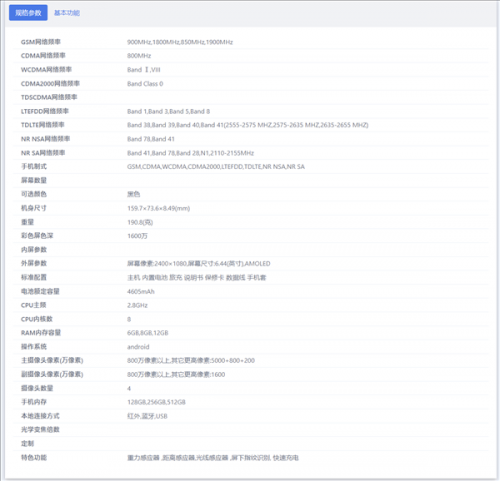Click the 900MHz,1800MHz GSM frequency value
This screenshot has width=500, height=481.
[180, 42]
